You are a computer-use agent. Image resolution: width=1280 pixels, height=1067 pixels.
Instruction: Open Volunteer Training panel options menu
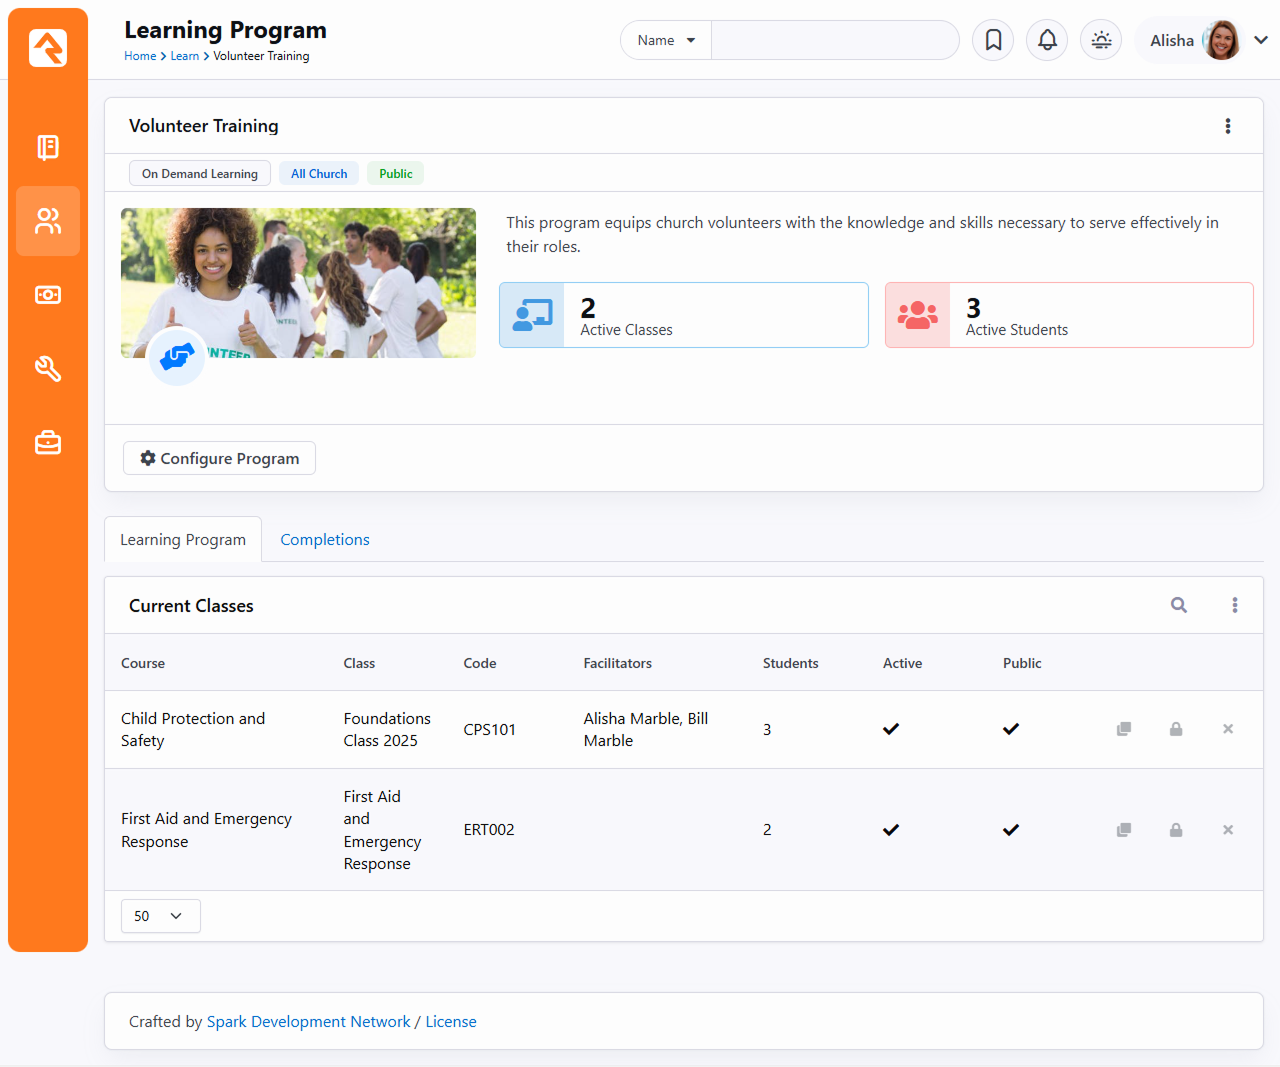tap(1228, 126)
